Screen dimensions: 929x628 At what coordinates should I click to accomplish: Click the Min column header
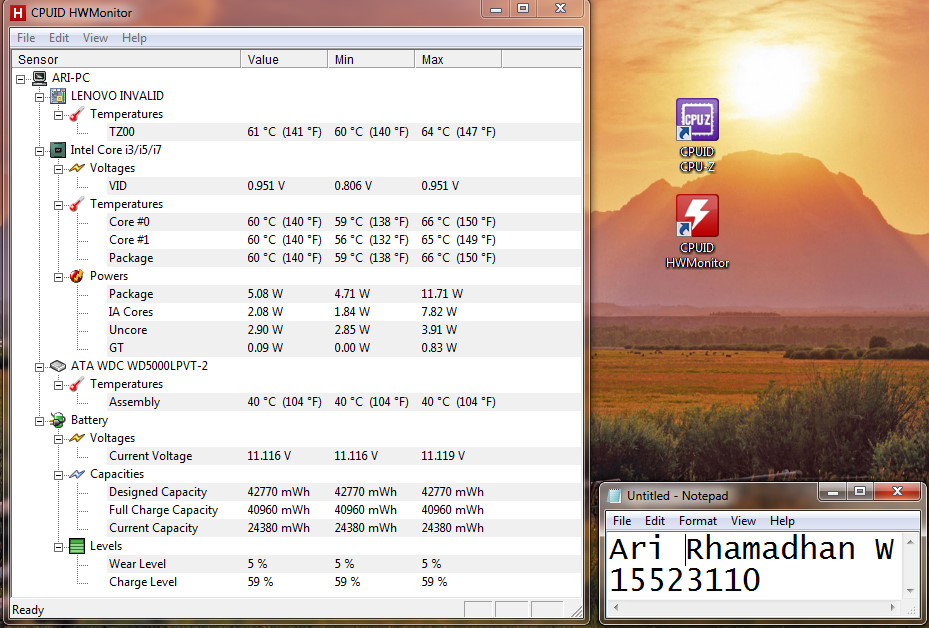(x=371, y=59)
